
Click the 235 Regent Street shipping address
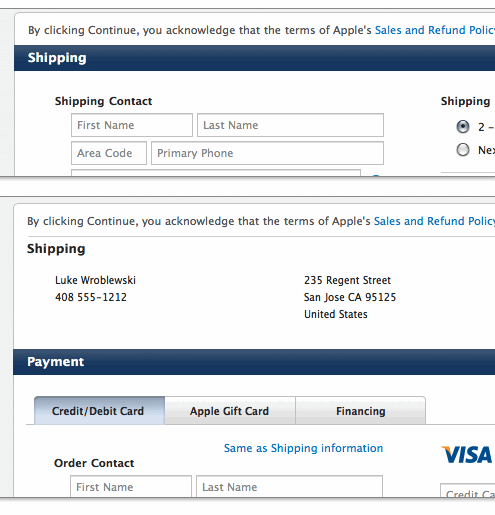click(347, 280)
